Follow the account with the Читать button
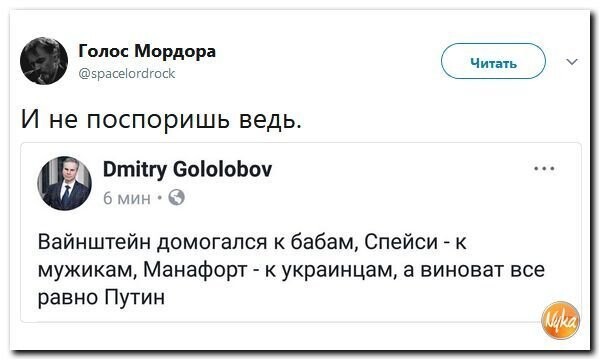601x361 pixels. (493, 61)
